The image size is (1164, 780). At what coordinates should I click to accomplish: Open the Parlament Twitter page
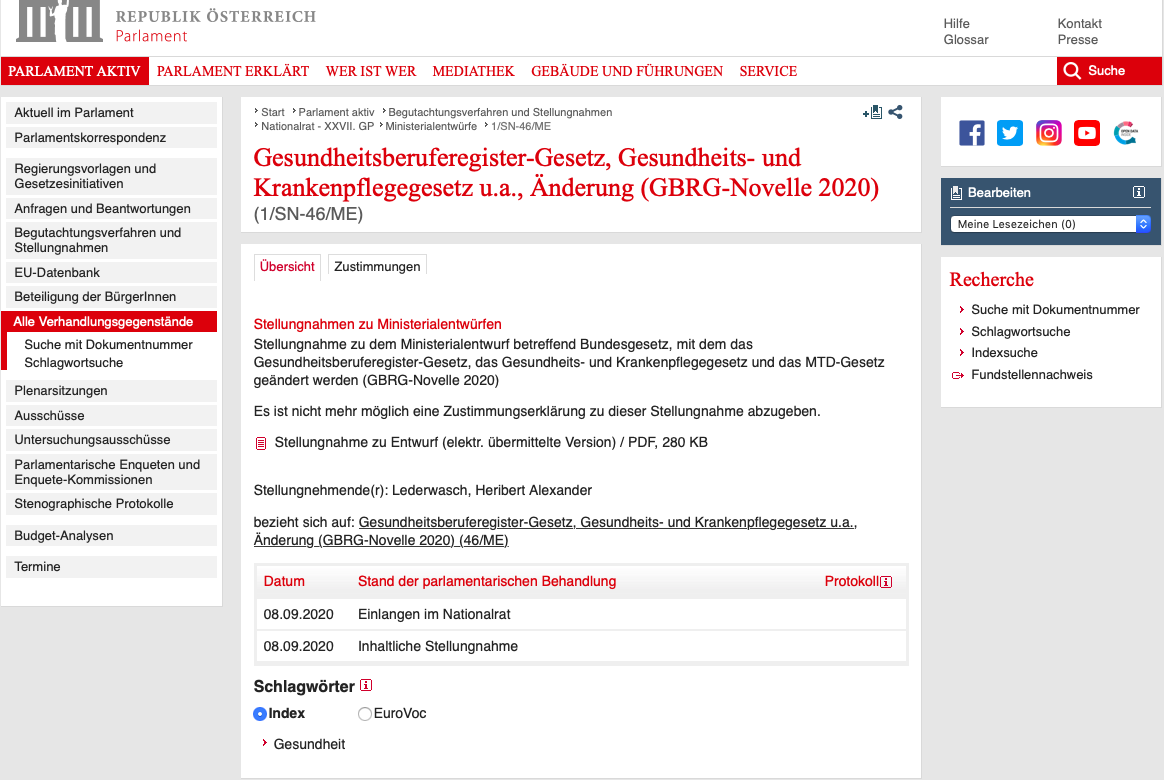point(1010,133)
